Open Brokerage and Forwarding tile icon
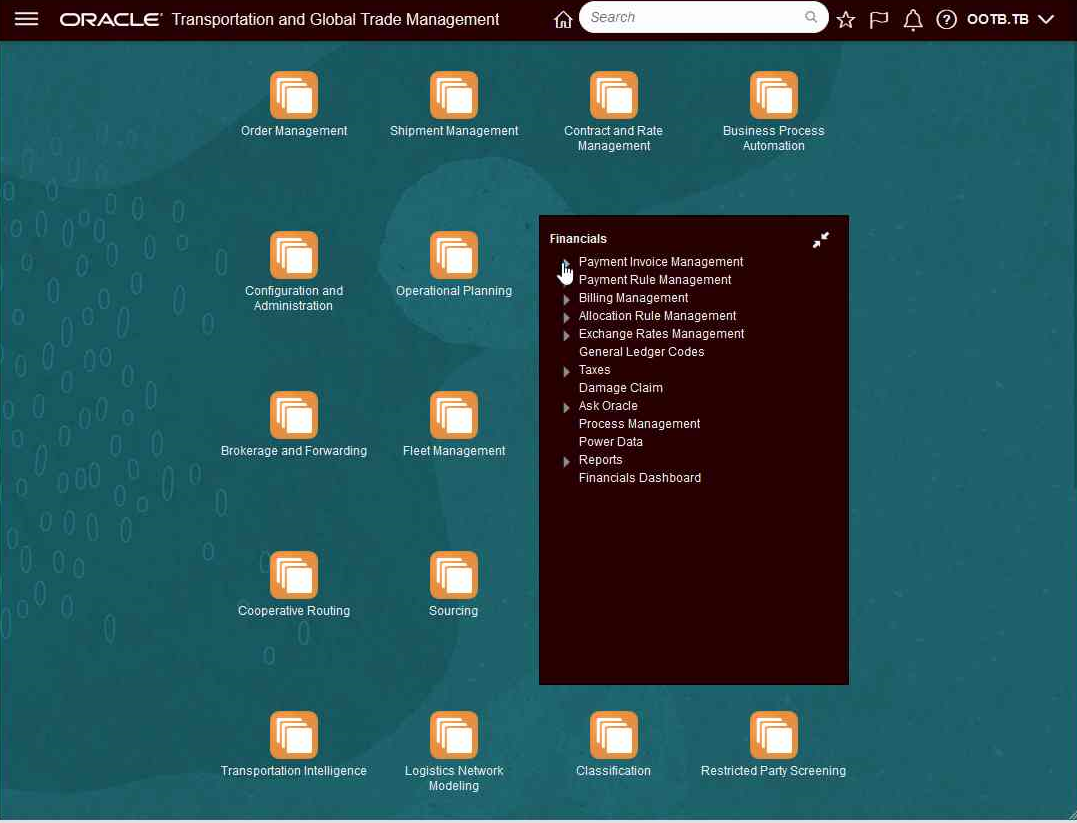1077x823 pixels. coord(294,415)
